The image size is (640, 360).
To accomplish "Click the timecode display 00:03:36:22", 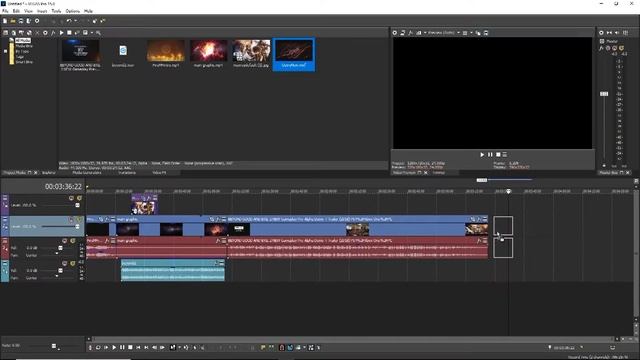I will tap(63, 187).
